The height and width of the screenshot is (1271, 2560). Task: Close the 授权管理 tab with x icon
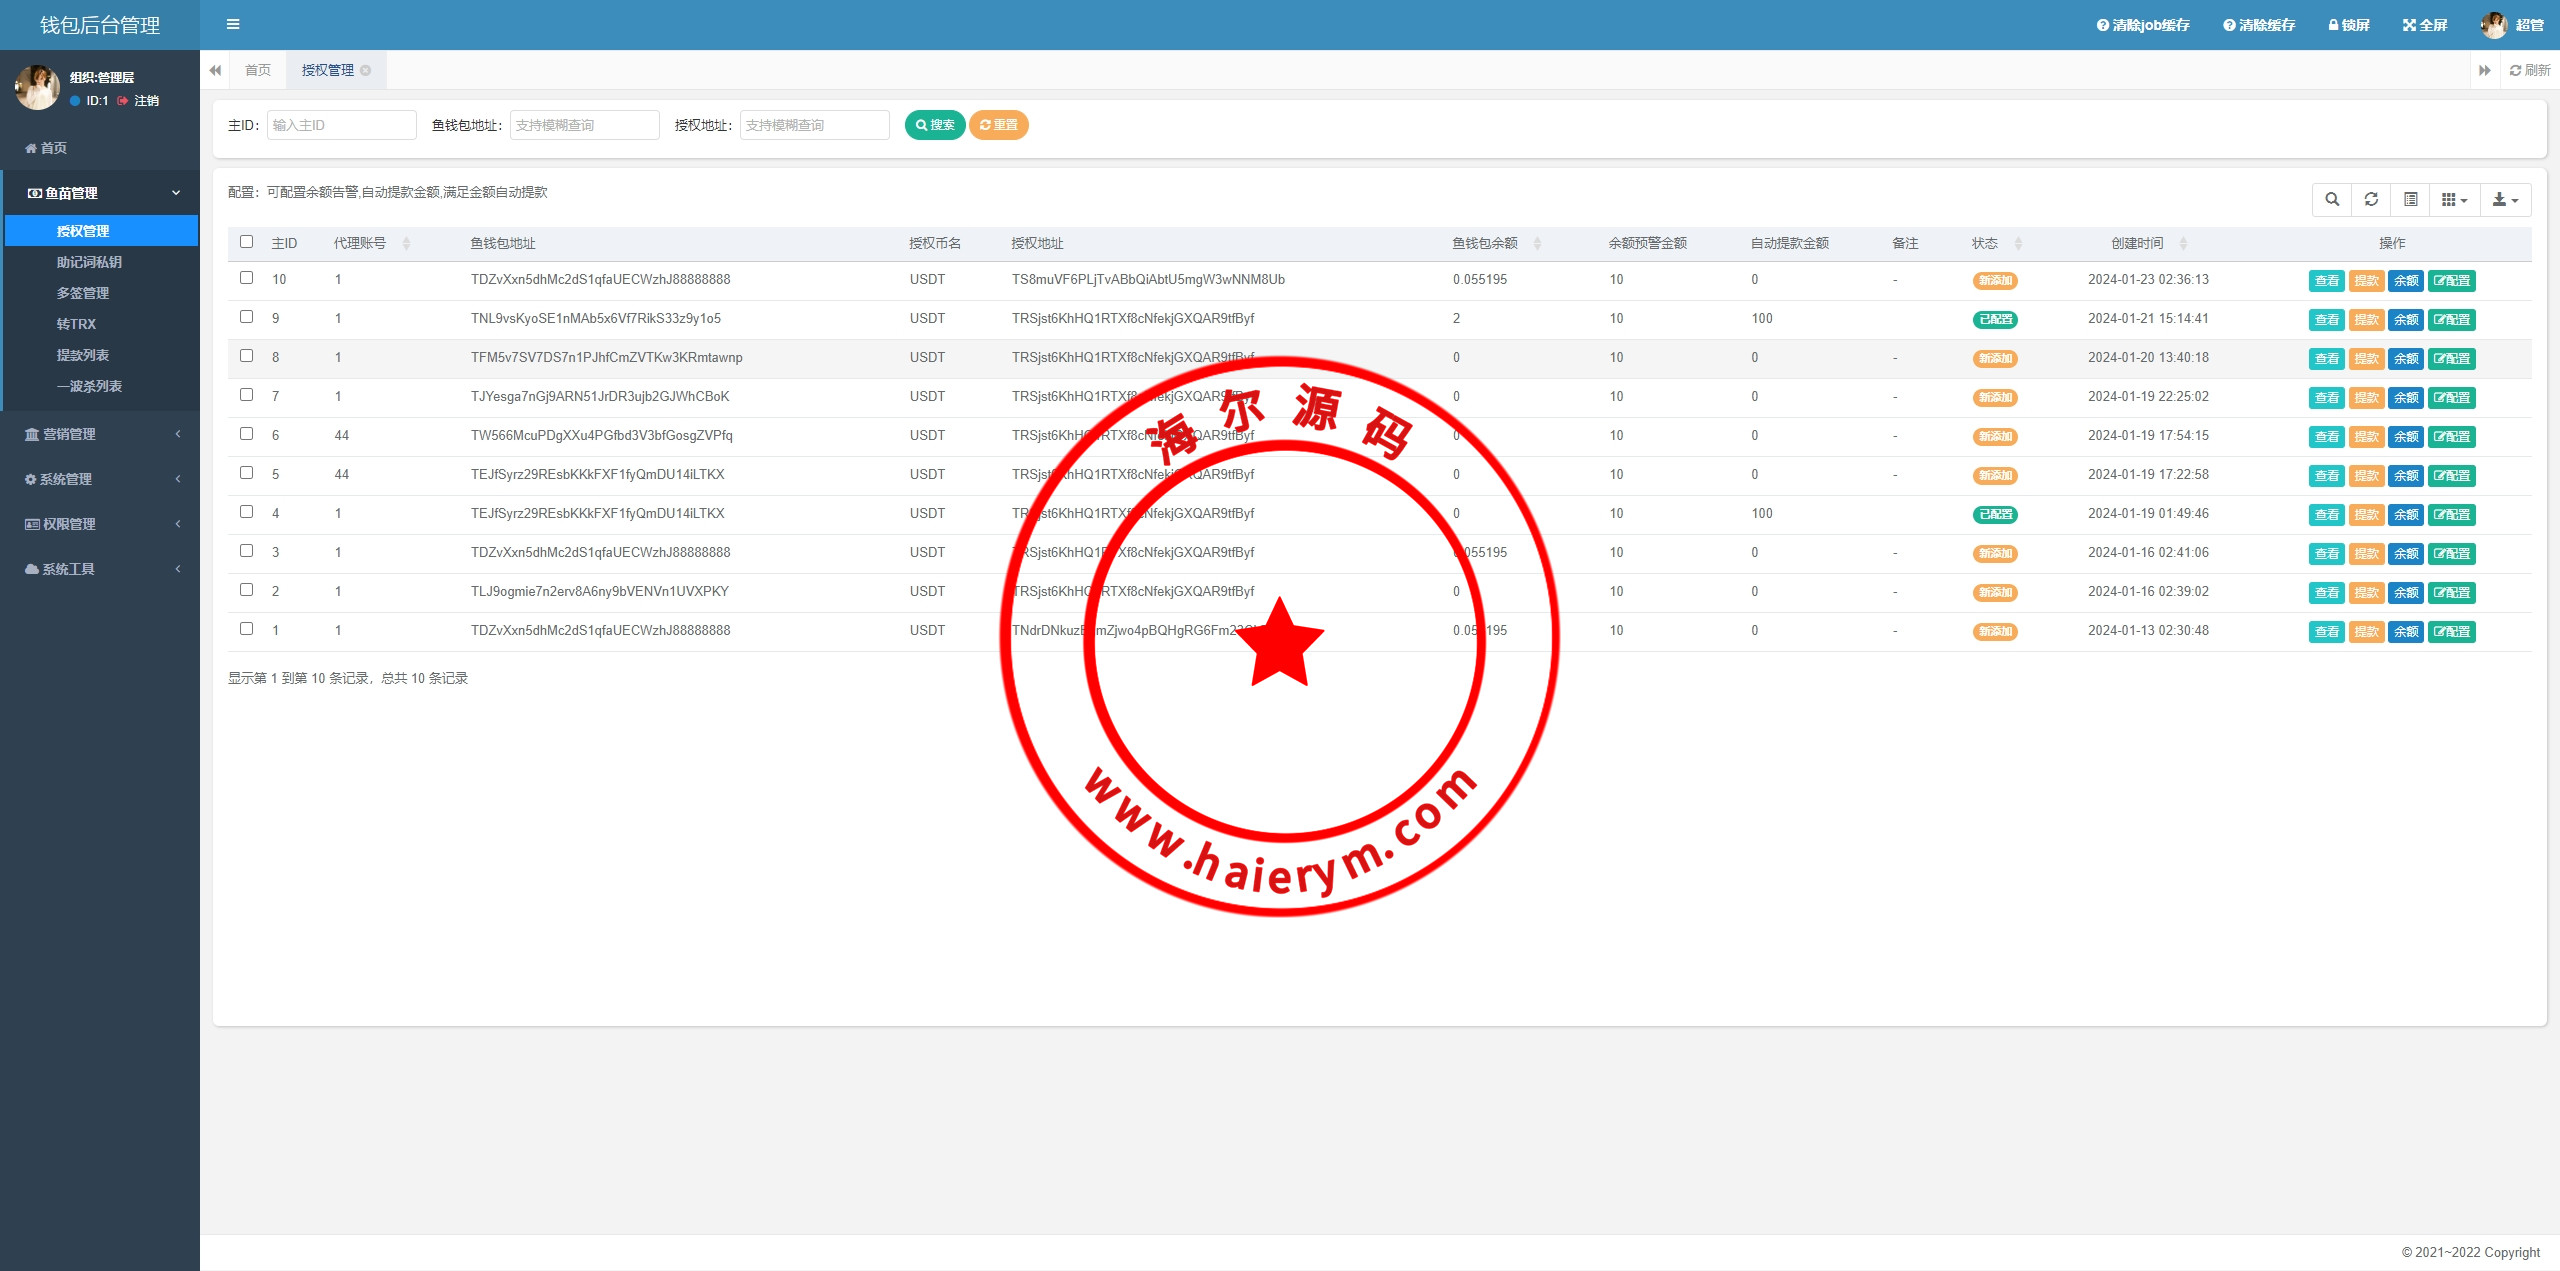click(x=366, y=70)
